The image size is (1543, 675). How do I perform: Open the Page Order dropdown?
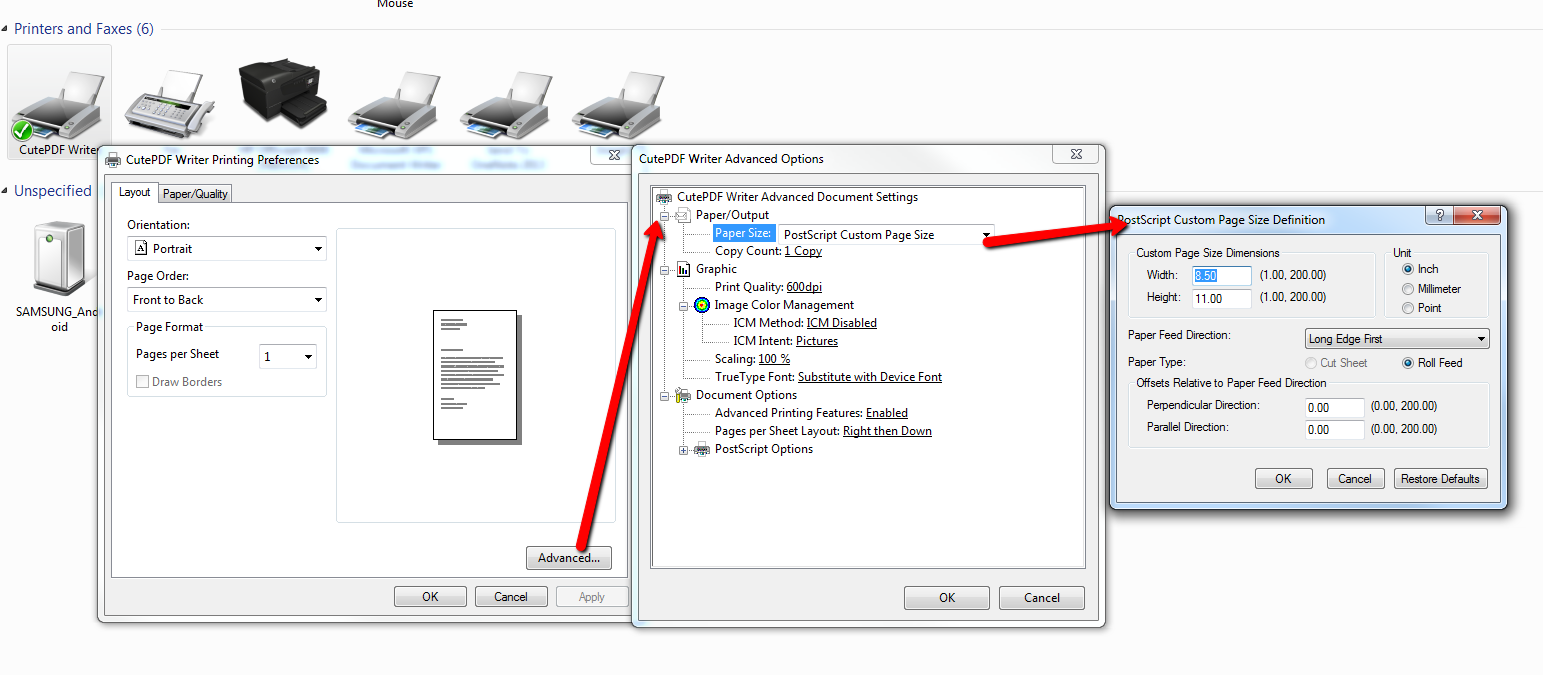(x=227, y=299)
